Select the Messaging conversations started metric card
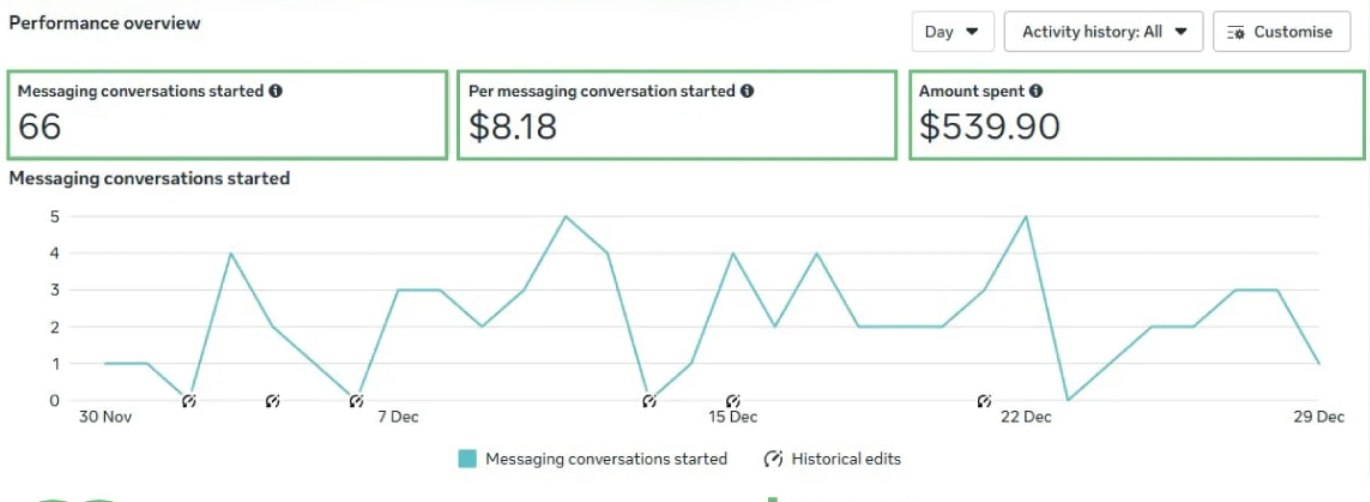 (227, 115)
